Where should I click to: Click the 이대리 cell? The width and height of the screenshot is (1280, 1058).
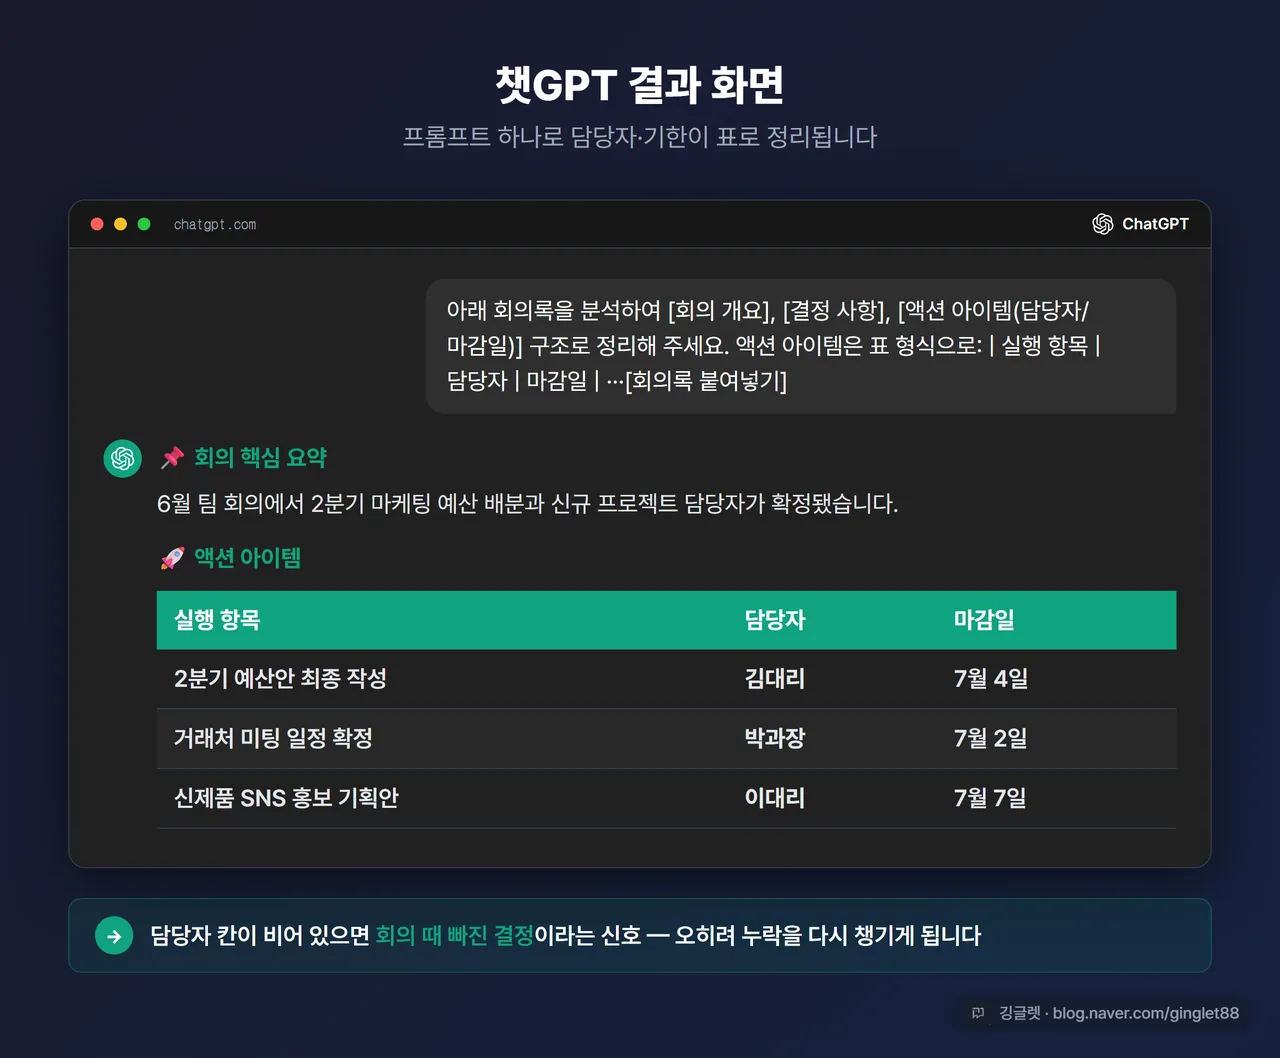tap(775, 798)
